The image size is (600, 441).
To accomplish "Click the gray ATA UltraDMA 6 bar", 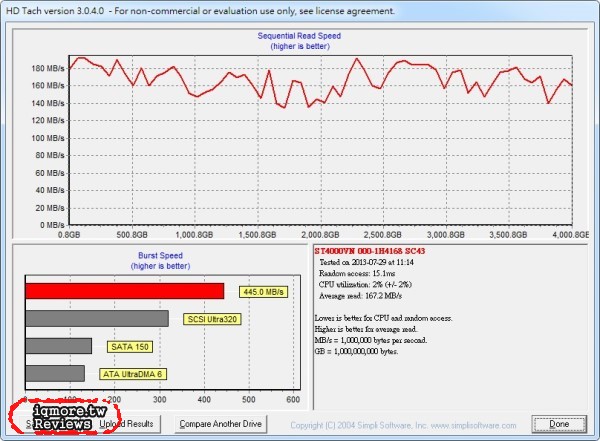I will [55, 373].
